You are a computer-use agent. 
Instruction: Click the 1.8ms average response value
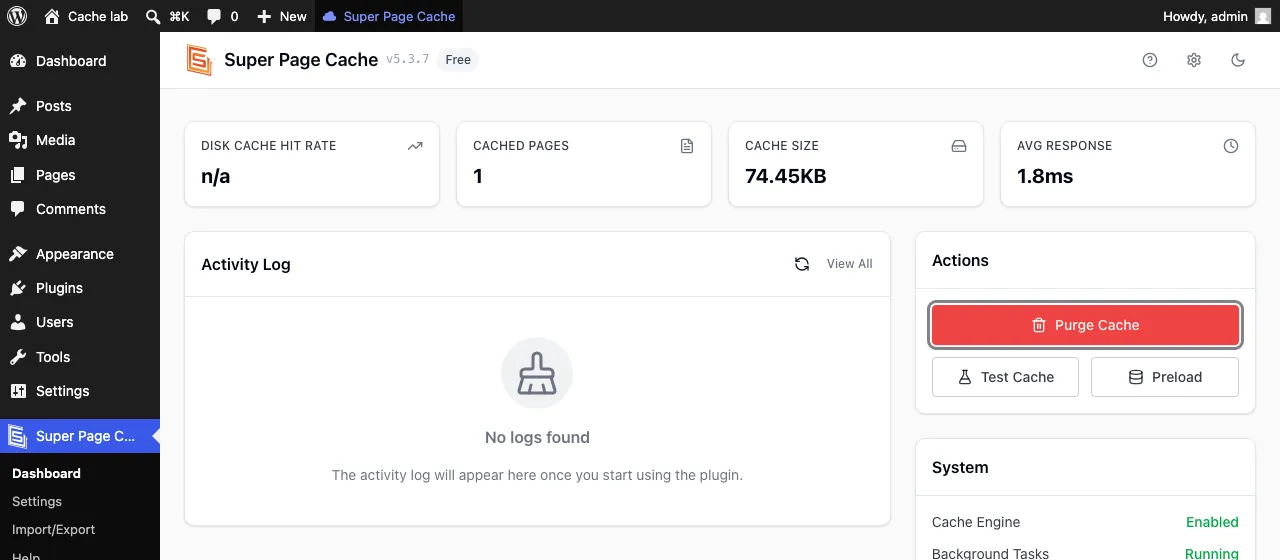click(1045, 177)
